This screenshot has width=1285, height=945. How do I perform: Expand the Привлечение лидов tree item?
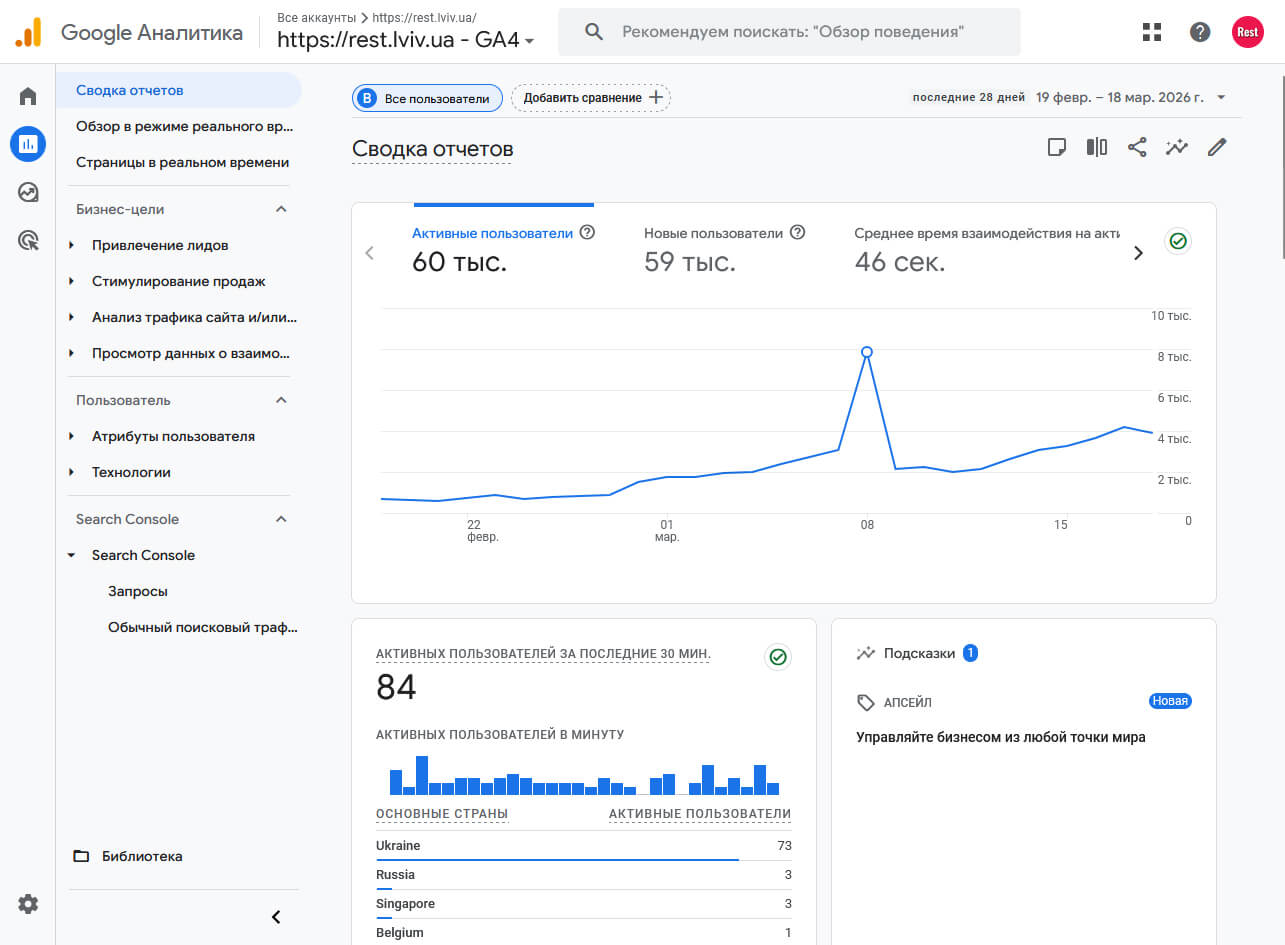coord(71,245)
